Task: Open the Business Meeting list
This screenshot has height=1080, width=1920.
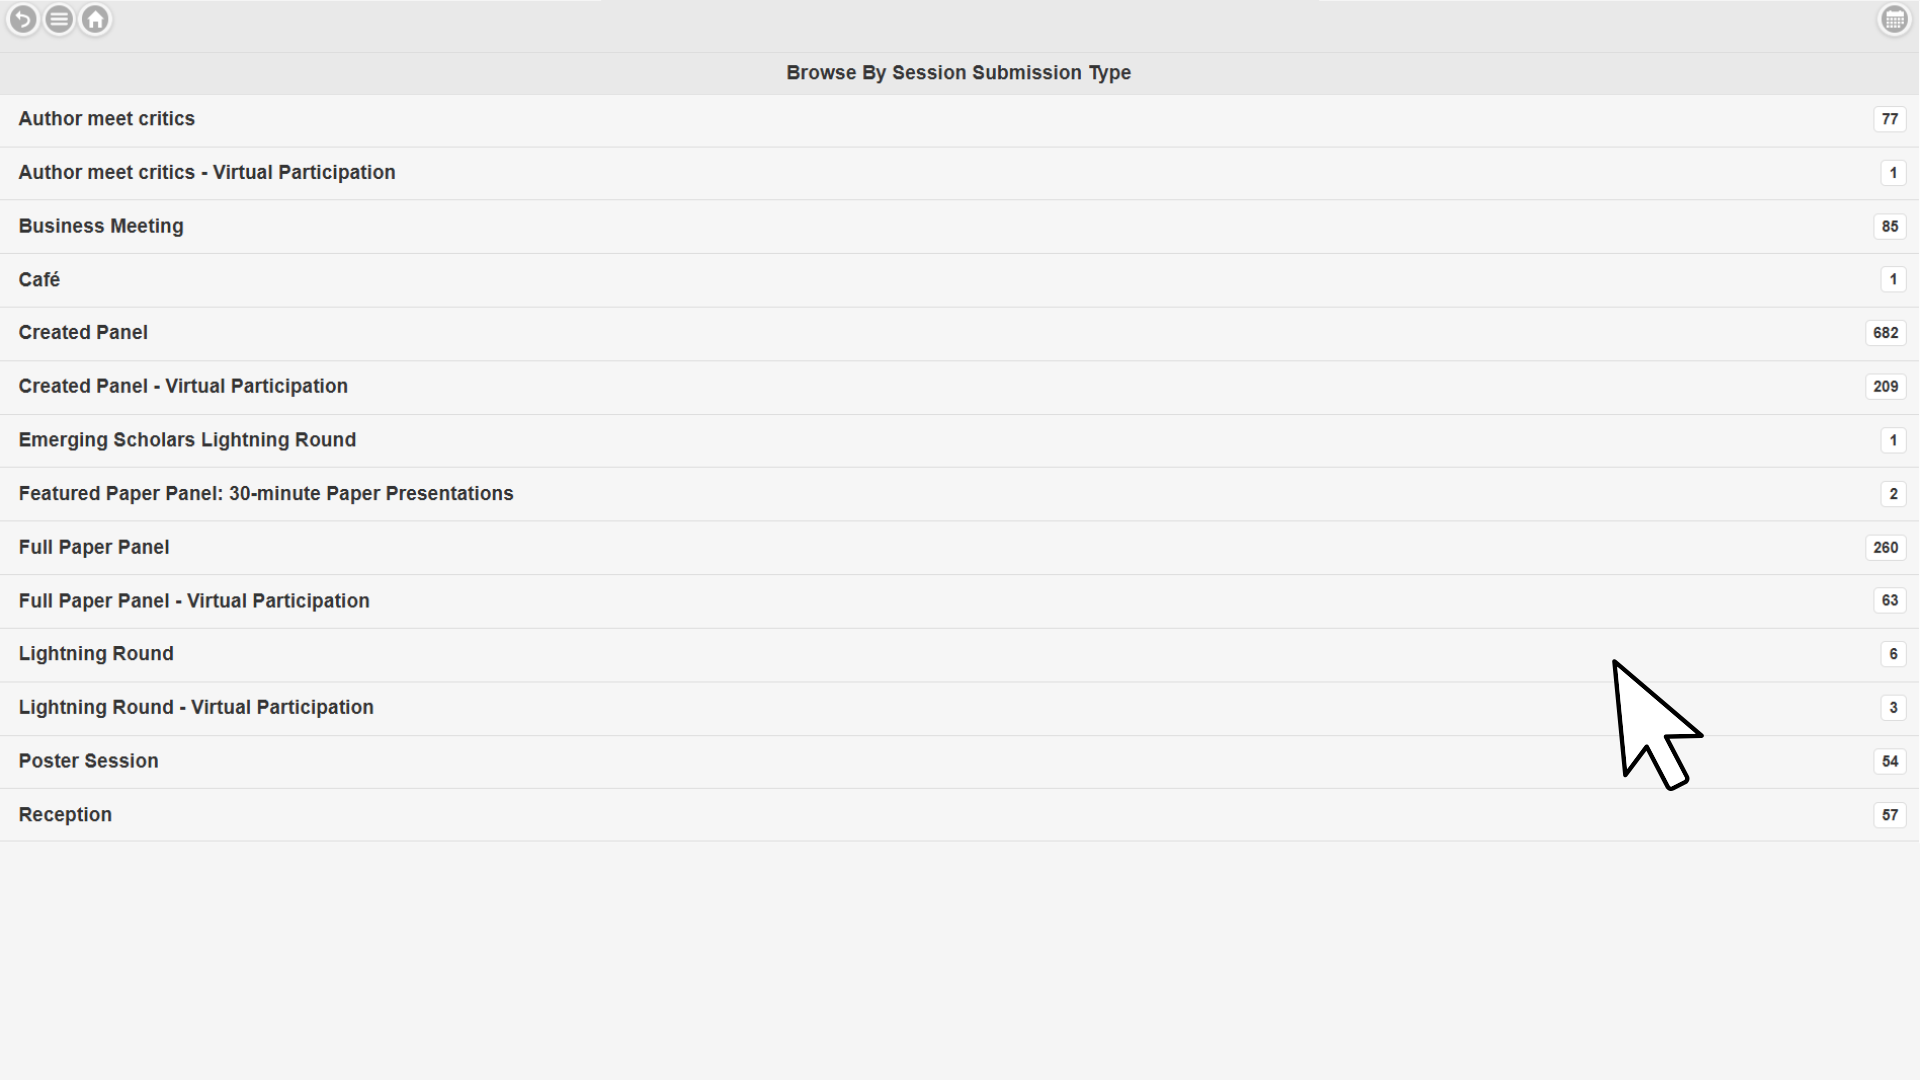Action: pos(101,226)
